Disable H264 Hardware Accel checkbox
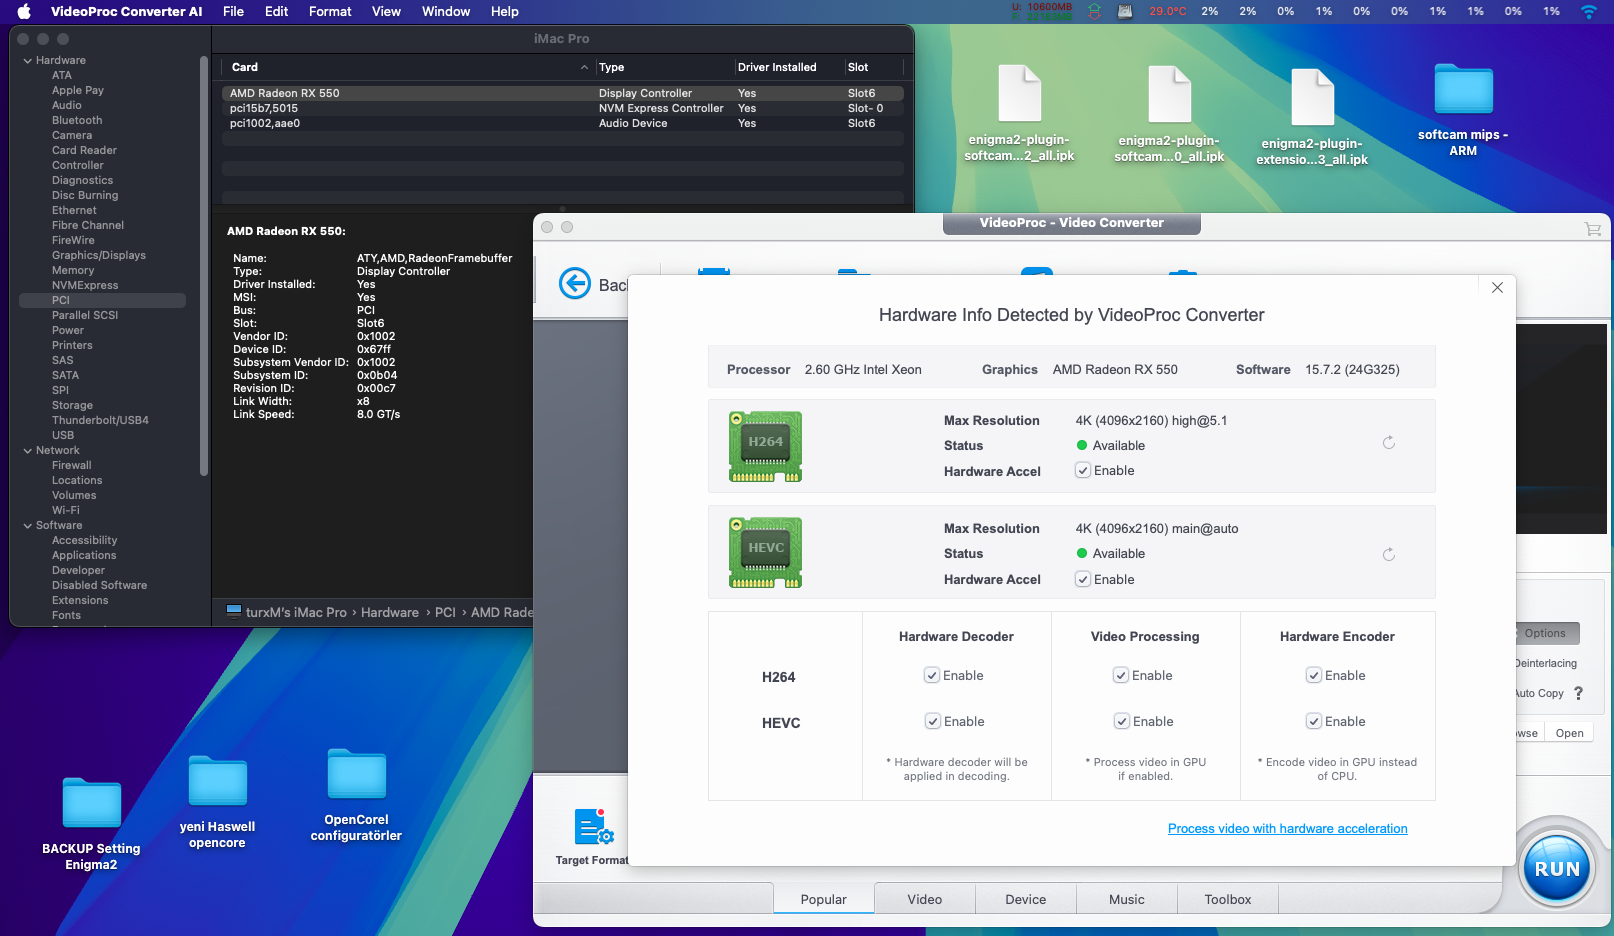Viewport: 1614px width, 936px height. (1083, 471)
